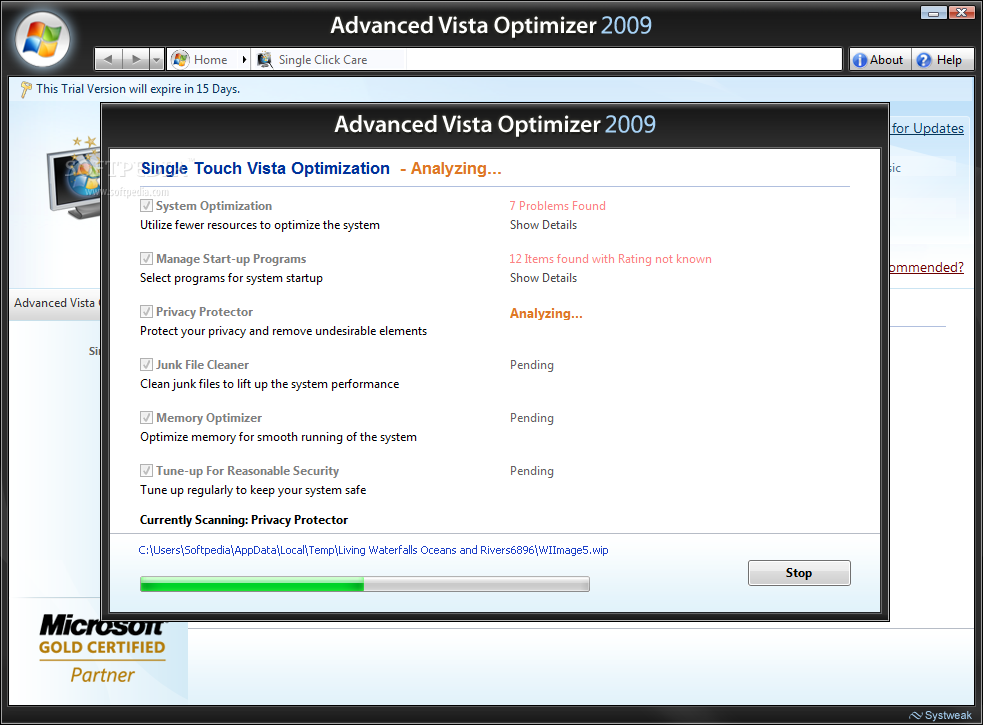Click 'Utilize fewer resources to optimize the system'
The width and height of the screenshot is (983, 725).
260,225
